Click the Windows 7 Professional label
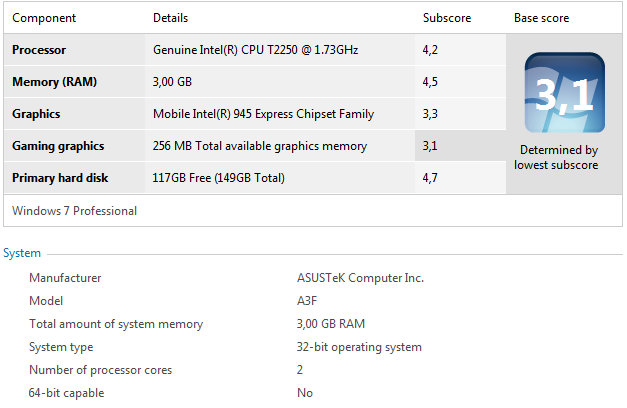627x408 pixels. pyautogui.click(x=74, y=211)
